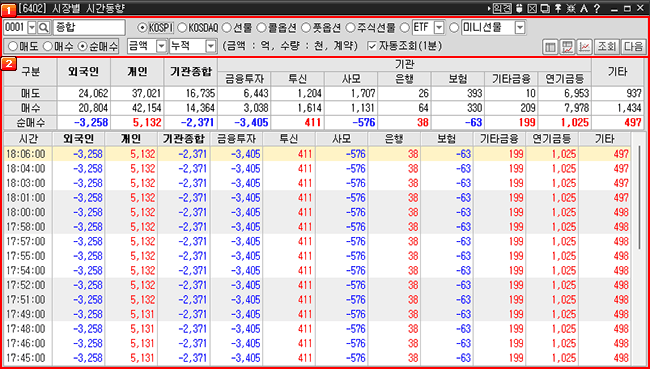Click the pin icon in title bar

[x=558, y=8]
